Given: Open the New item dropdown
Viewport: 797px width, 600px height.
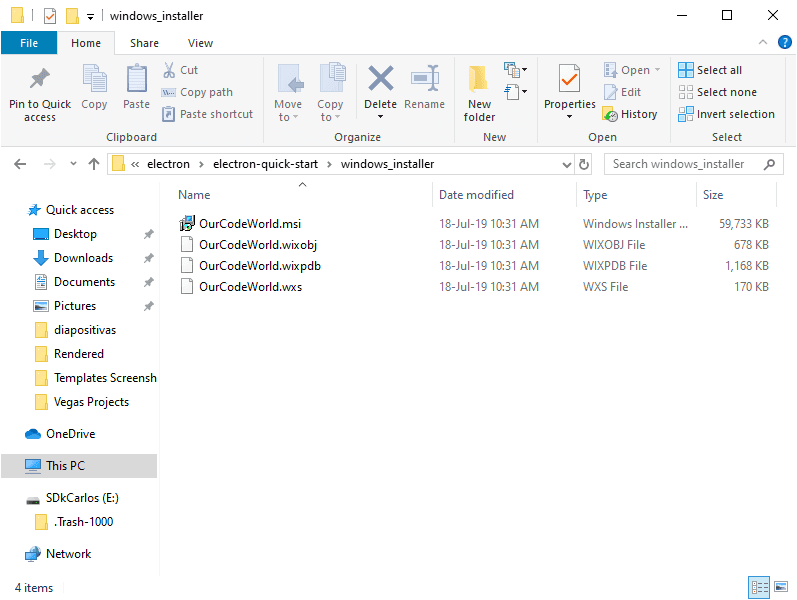Looking at the screenshot, I should pos(515,70).
